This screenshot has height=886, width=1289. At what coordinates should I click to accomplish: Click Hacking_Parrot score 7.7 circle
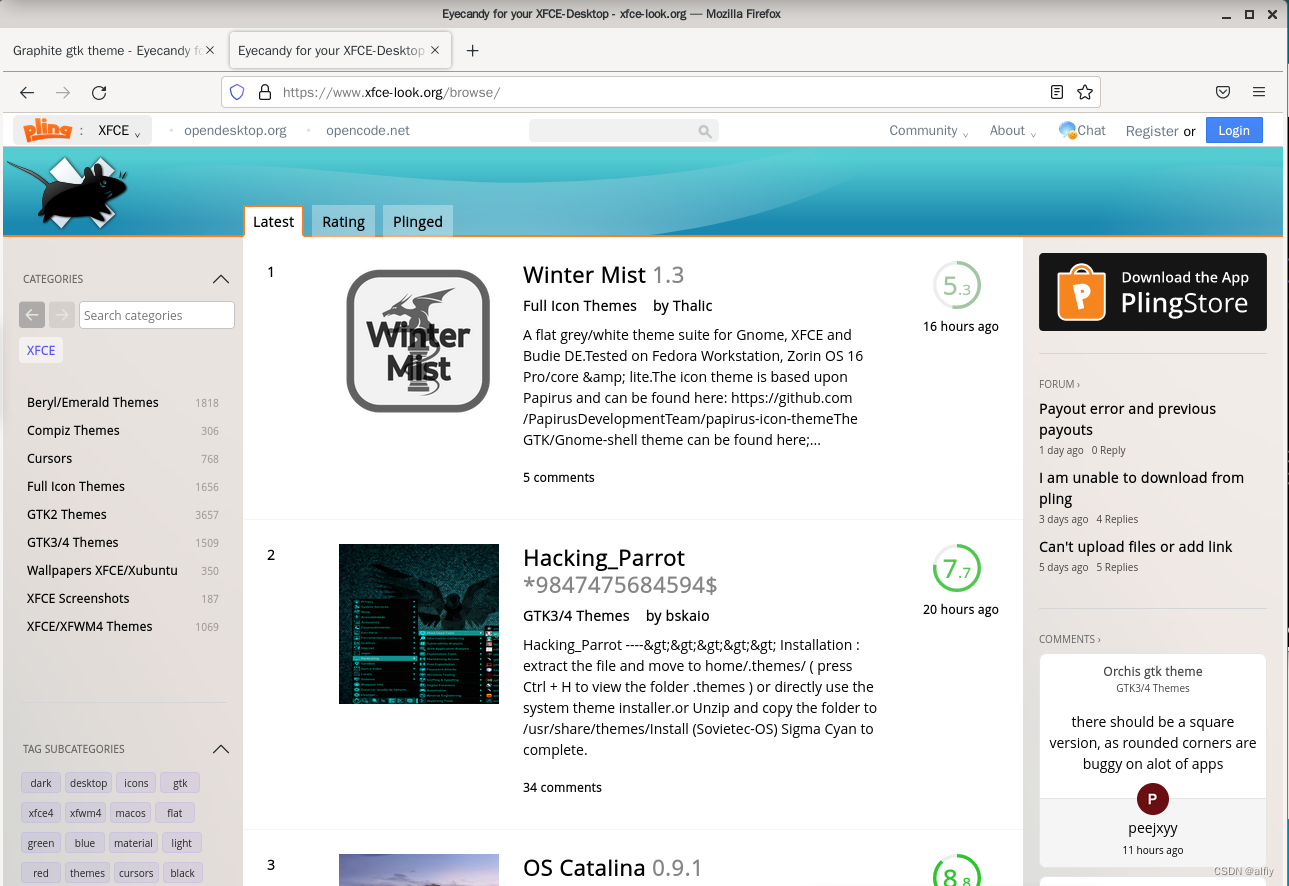click(957, 569)
